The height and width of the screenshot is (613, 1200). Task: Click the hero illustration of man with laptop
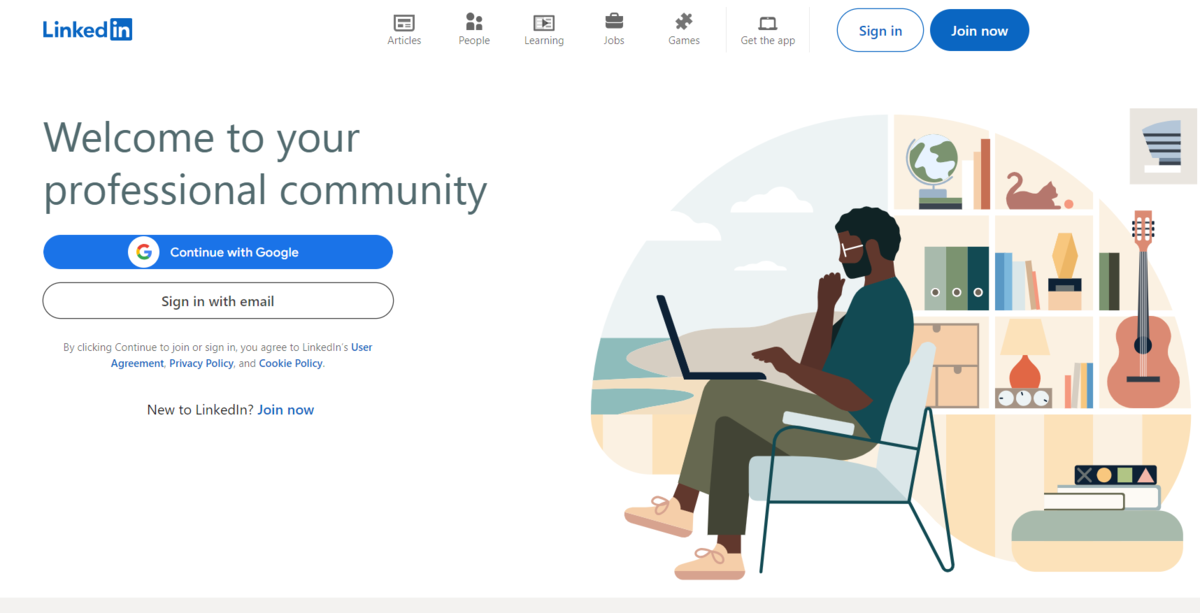(x=893, y=345)
